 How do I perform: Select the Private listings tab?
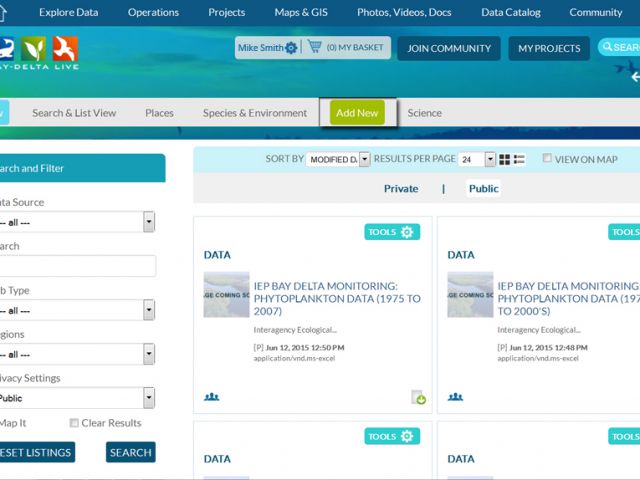(401, 189)
